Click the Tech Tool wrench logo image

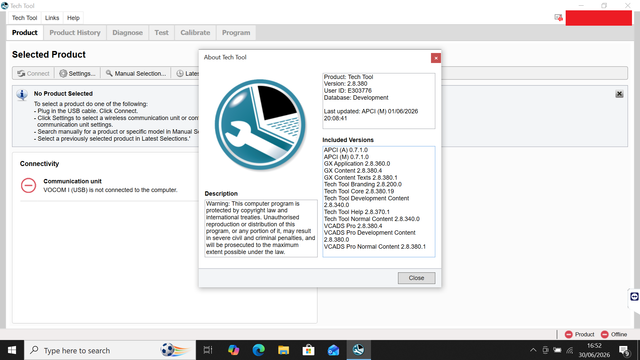(x=260, y=124)
